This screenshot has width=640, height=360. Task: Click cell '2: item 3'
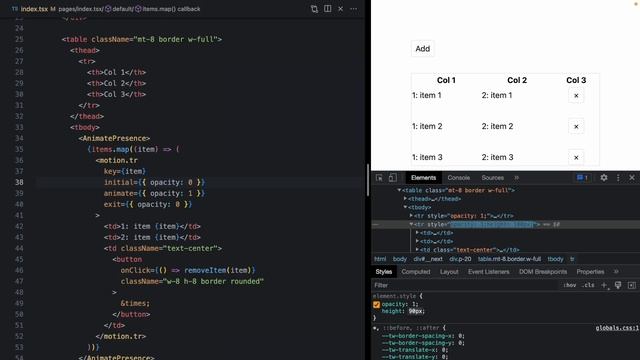[497, 157]
